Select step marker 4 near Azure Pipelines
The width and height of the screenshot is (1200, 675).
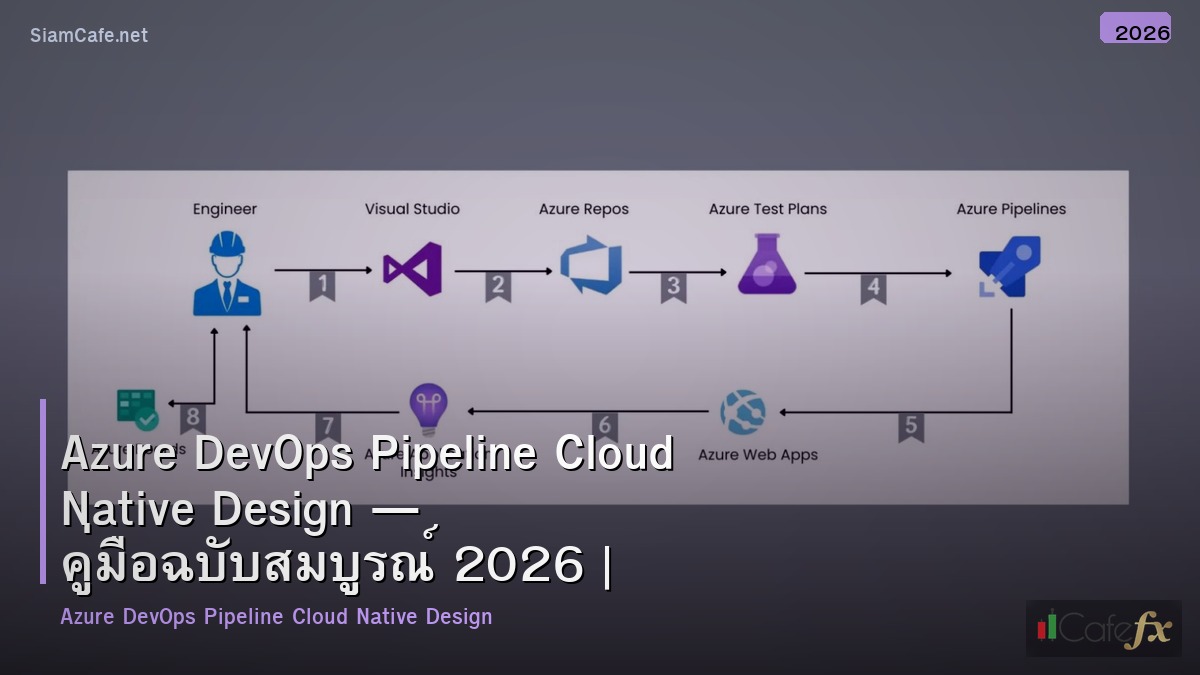[x=875, y=285]
